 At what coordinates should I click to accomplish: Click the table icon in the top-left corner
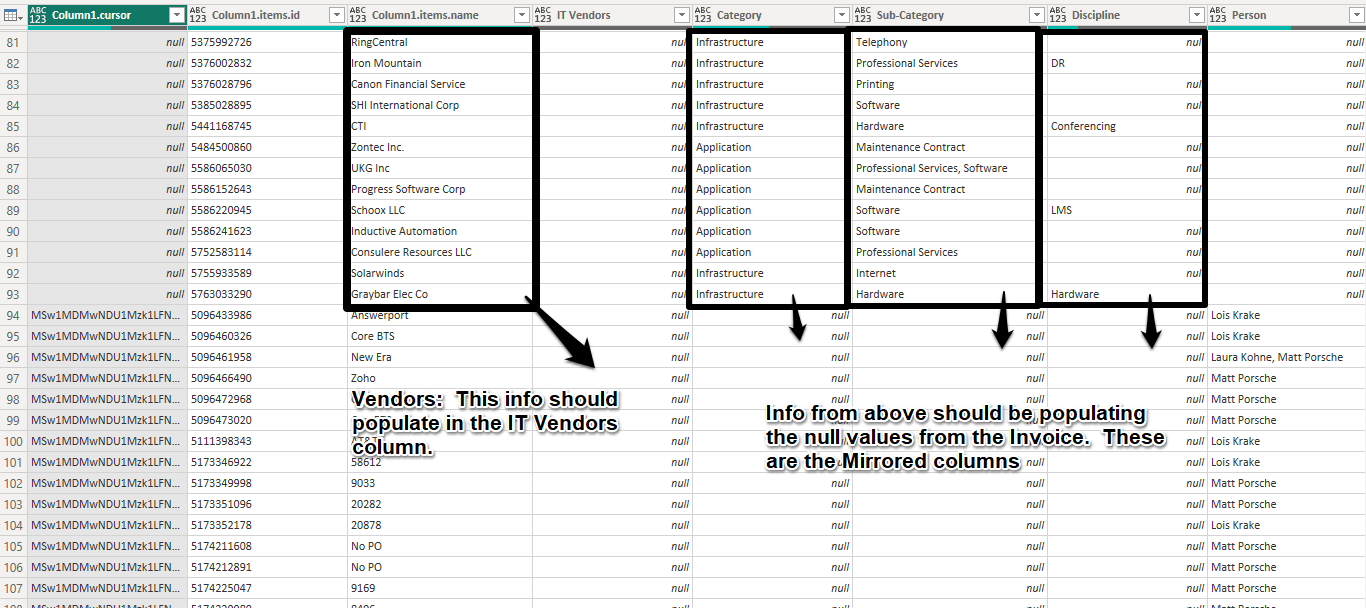coord(10,14)
